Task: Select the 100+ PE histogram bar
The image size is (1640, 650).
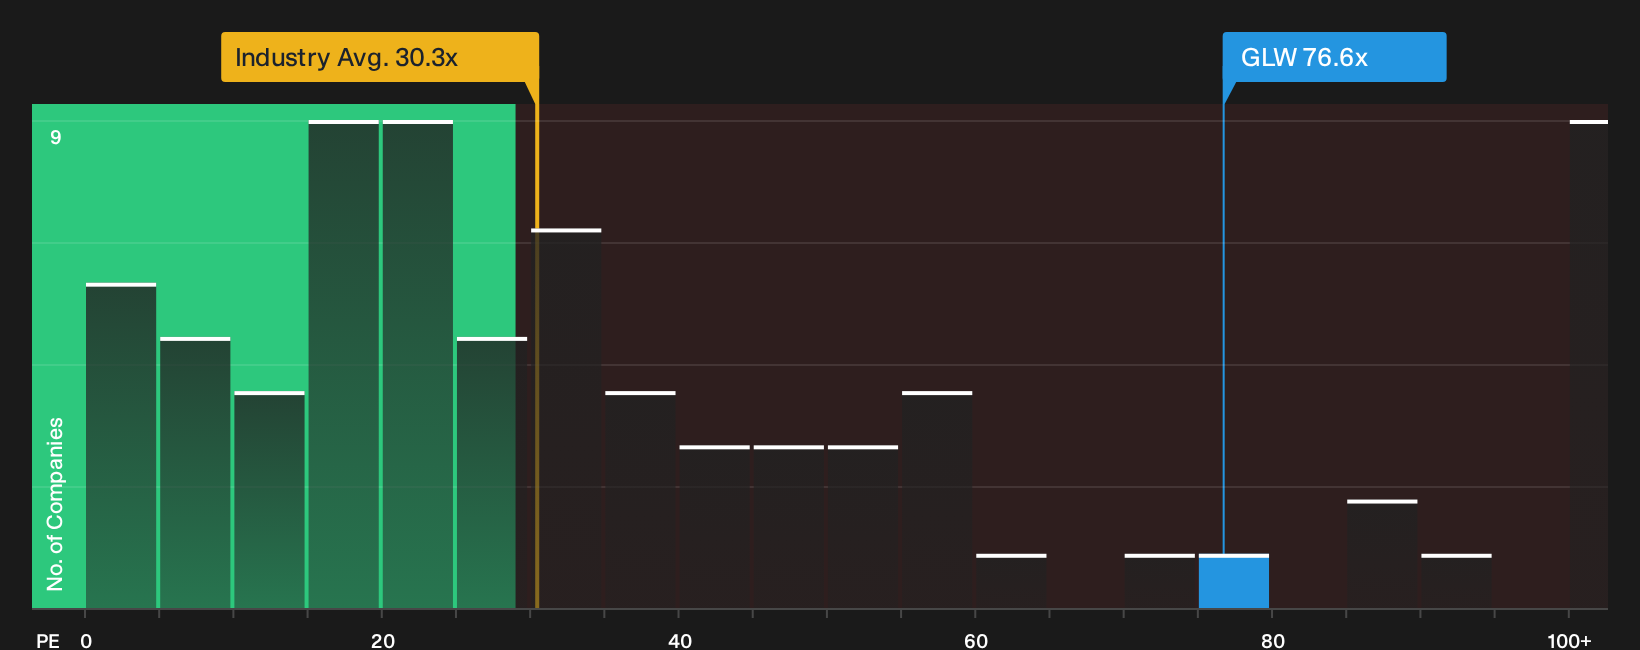Action: click(1589, 364)
